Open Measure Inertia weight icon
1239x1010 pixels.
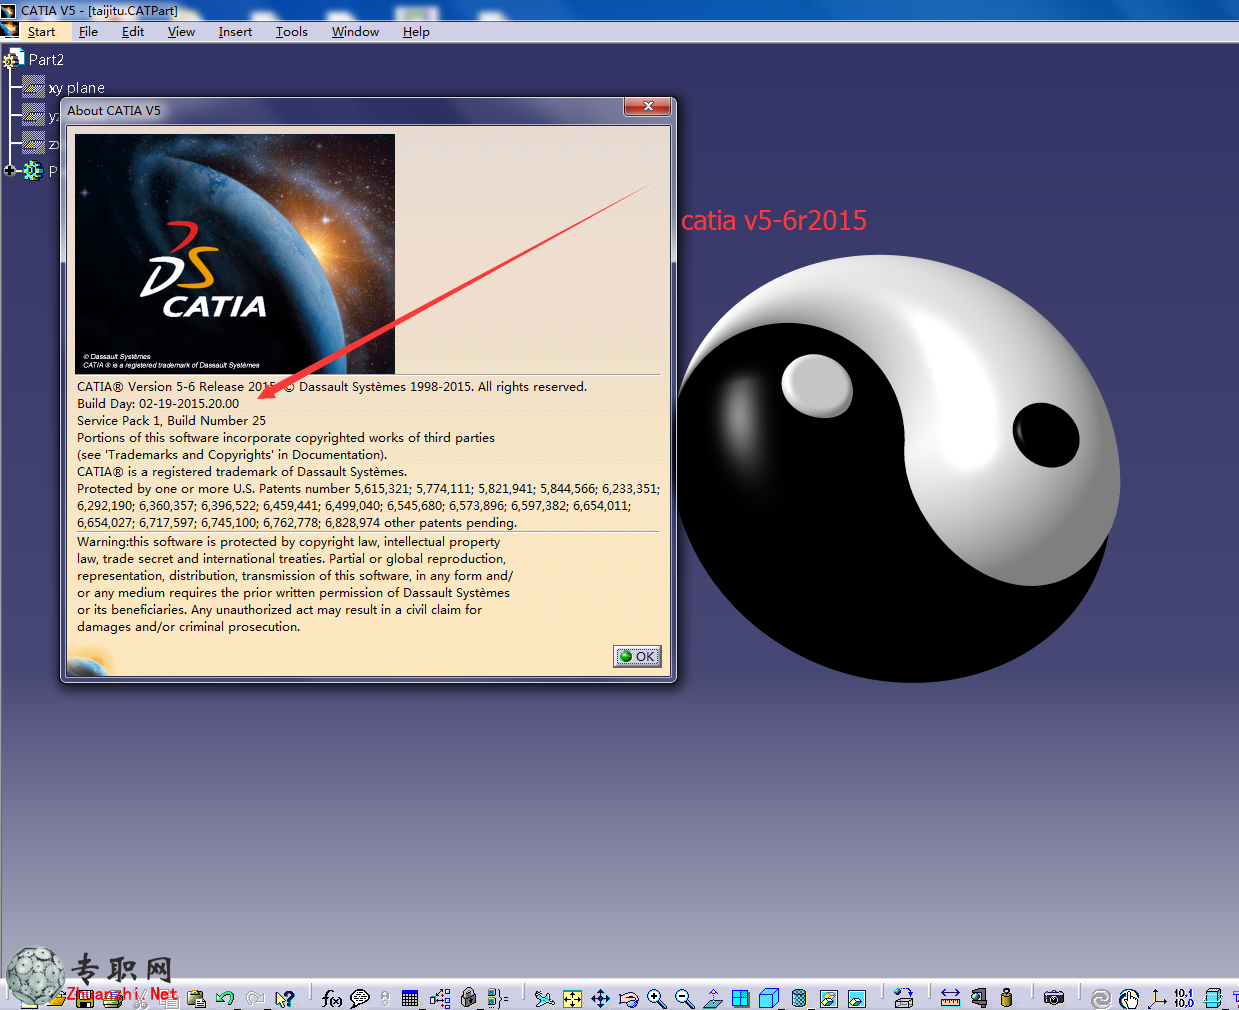(1006, 998)
